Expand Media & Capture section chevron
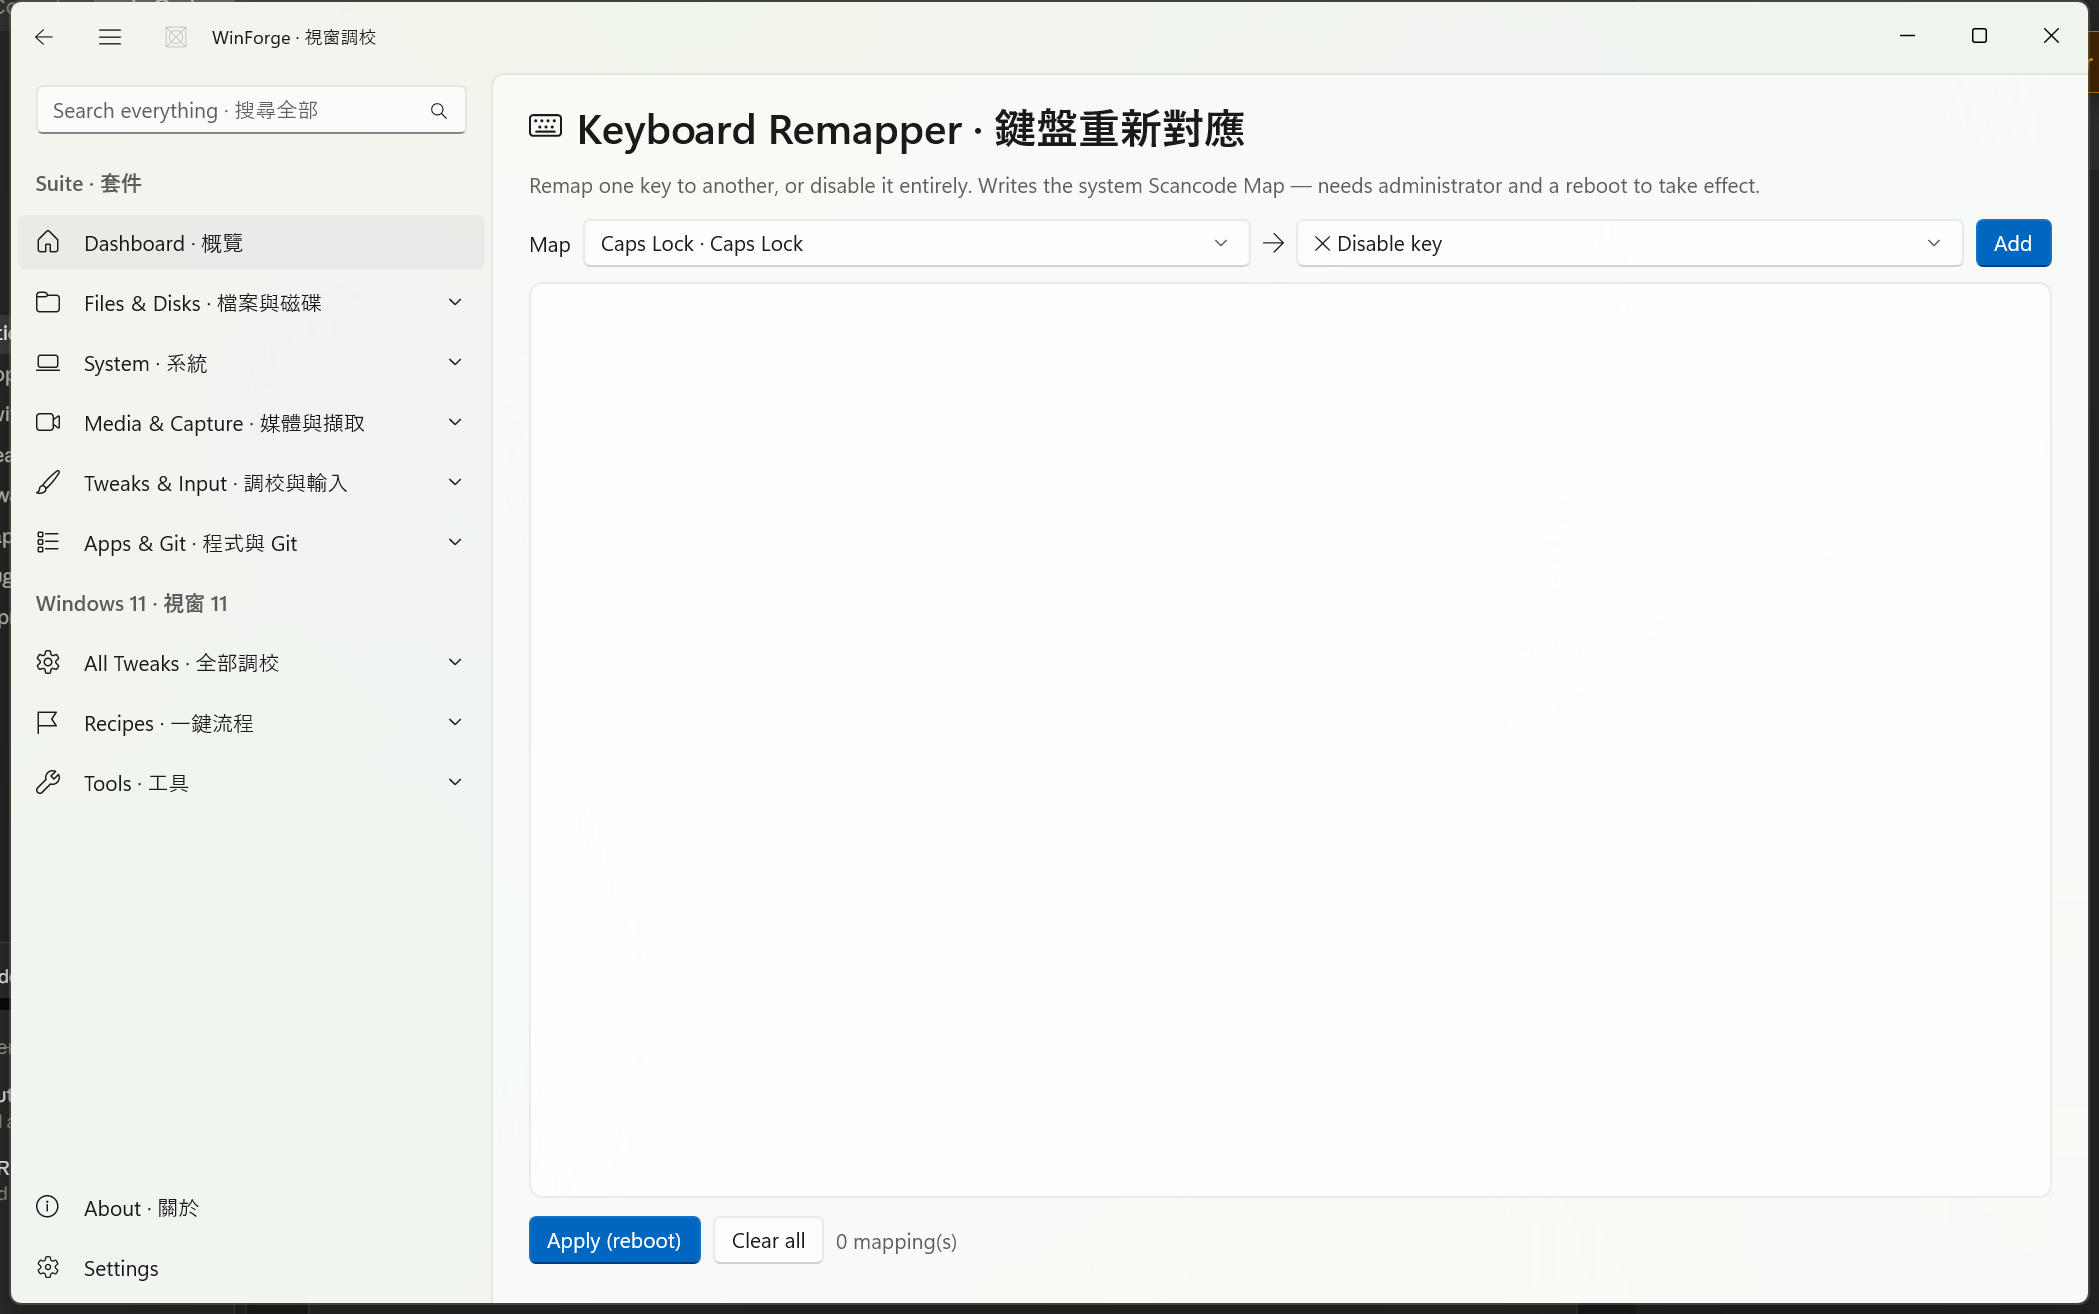The height and width of the screenshot is (1314, 2099). pos(455,423)
